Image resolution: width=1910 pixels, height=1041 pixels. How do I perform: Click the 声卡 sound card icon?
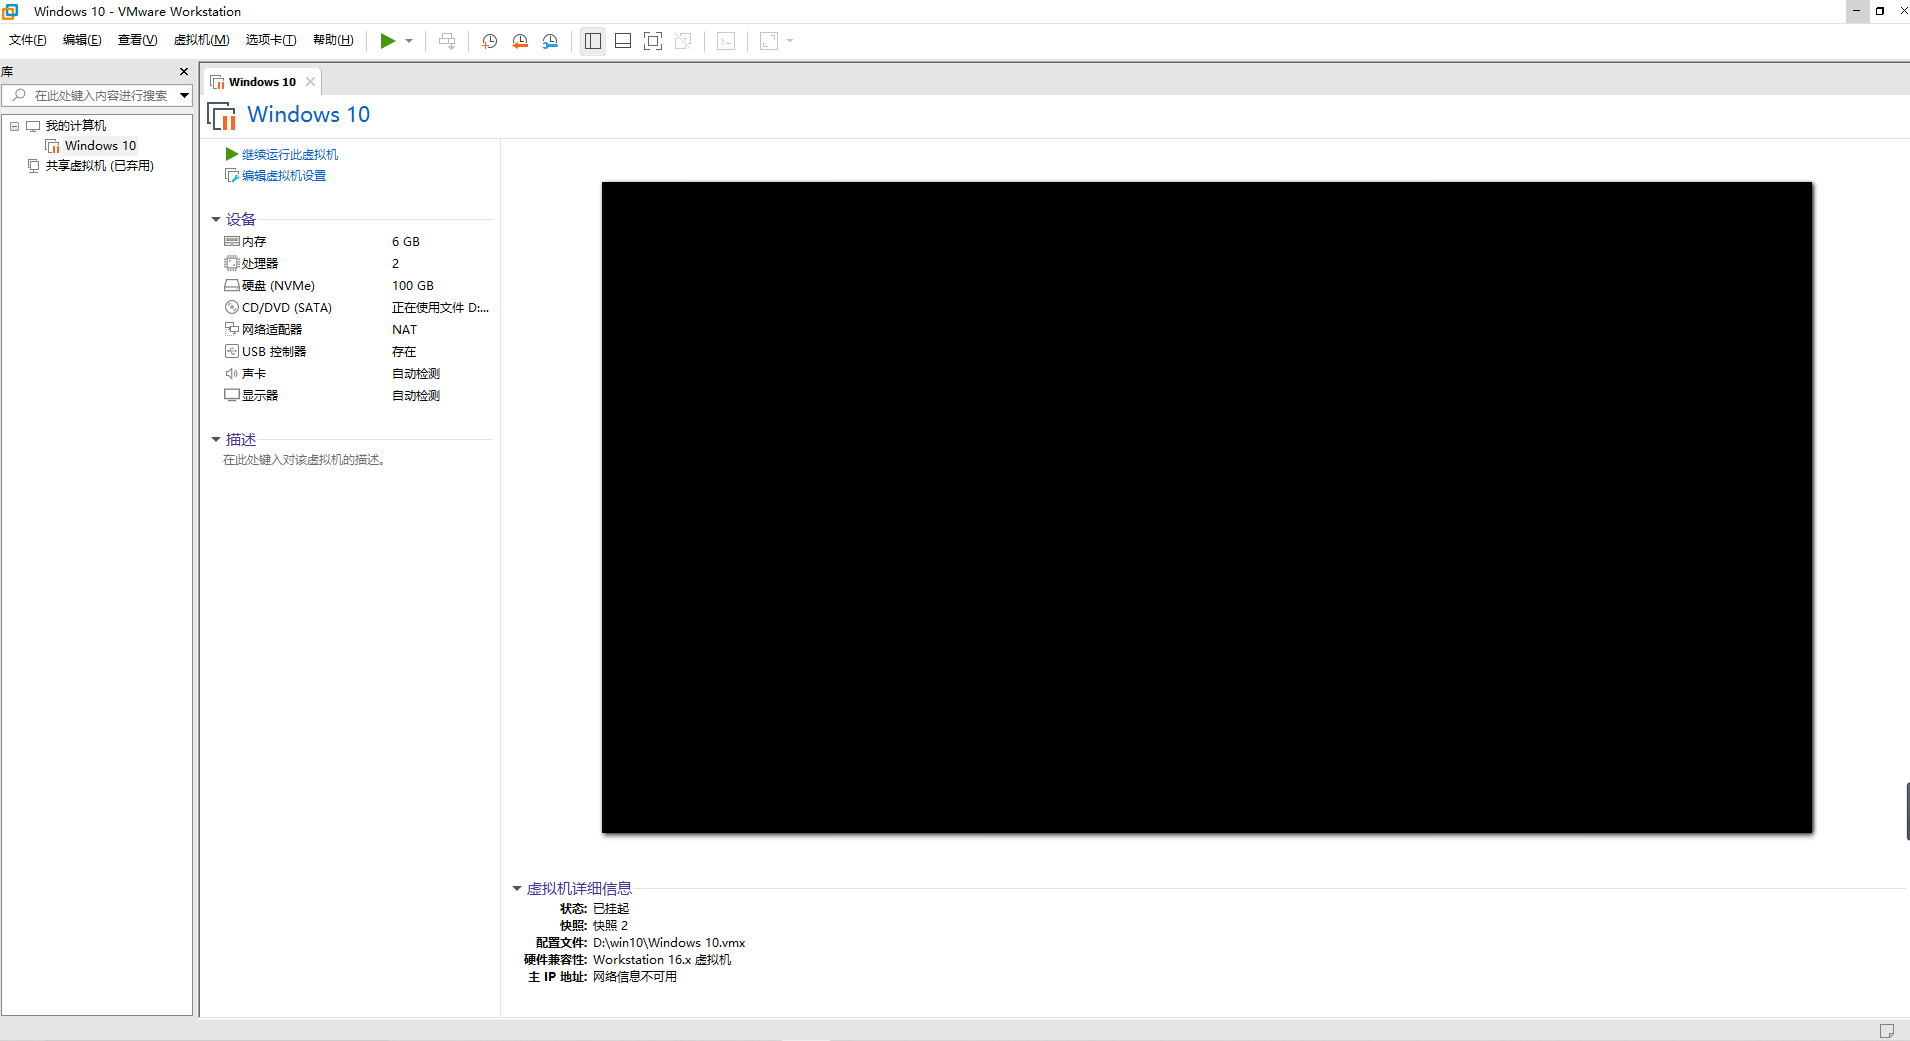click(232, 374)
